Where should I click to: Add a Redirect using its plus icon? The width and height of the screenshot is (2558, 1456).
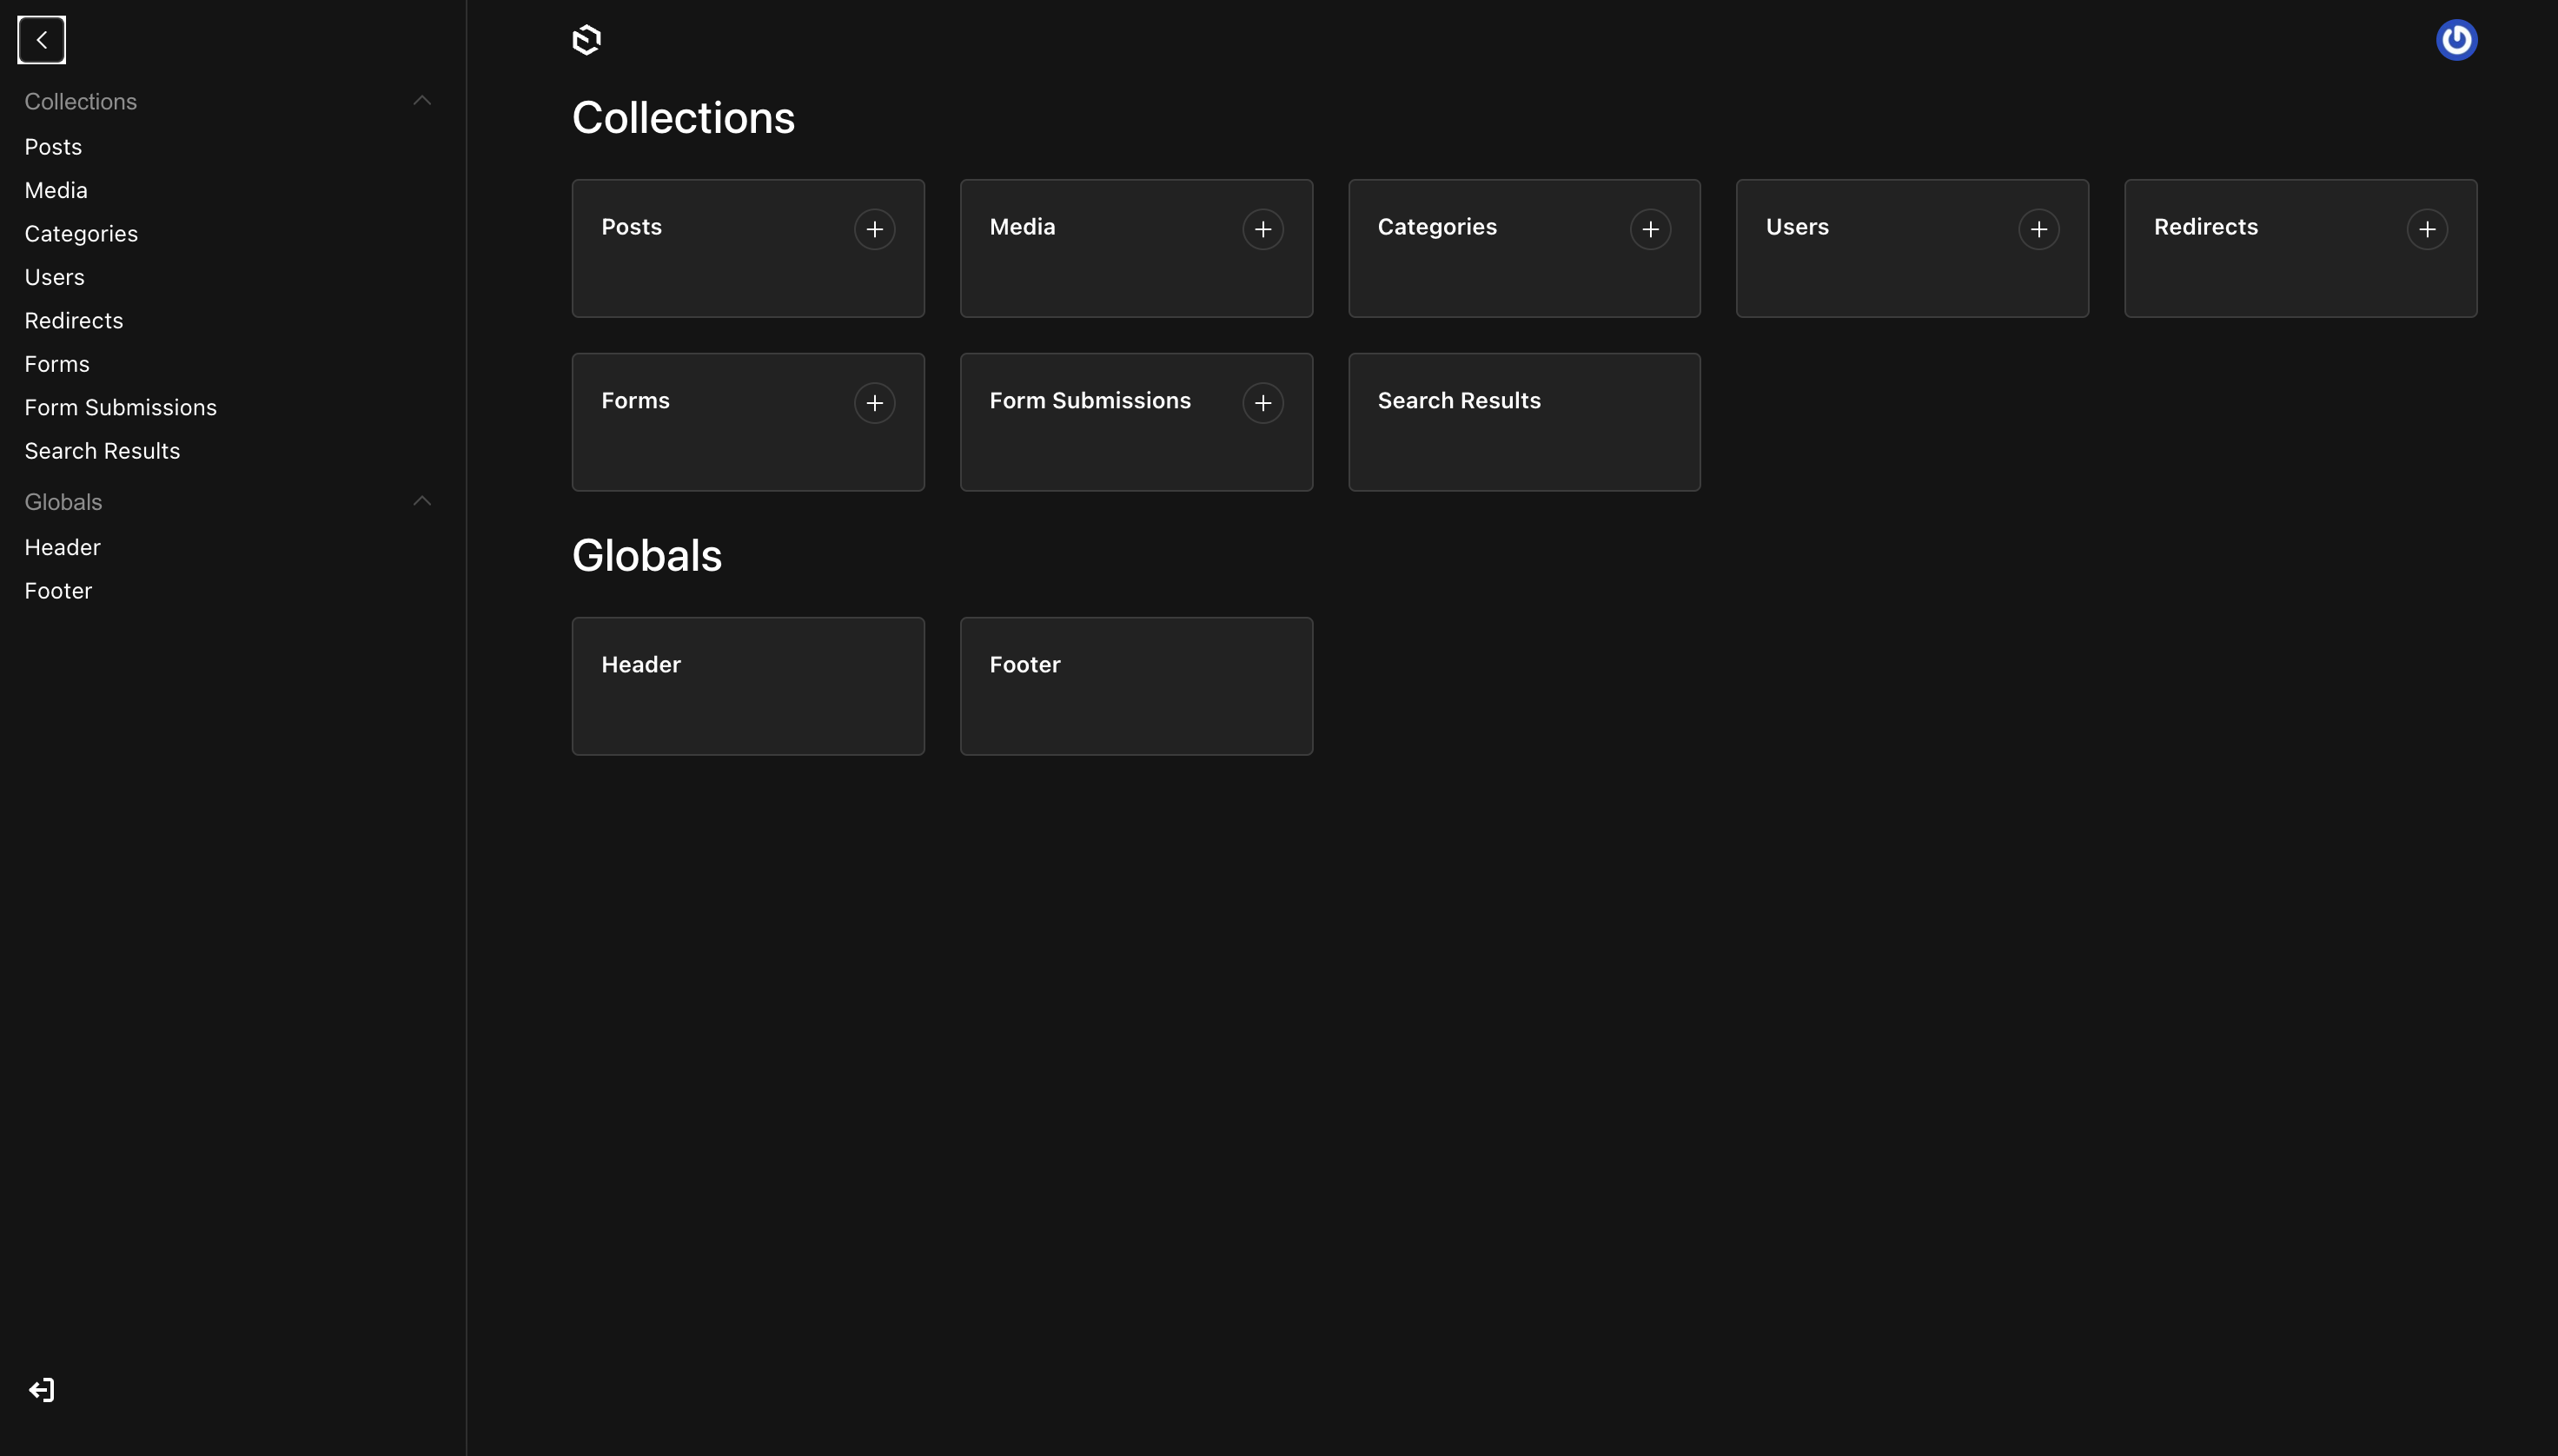pos(2427,228)
